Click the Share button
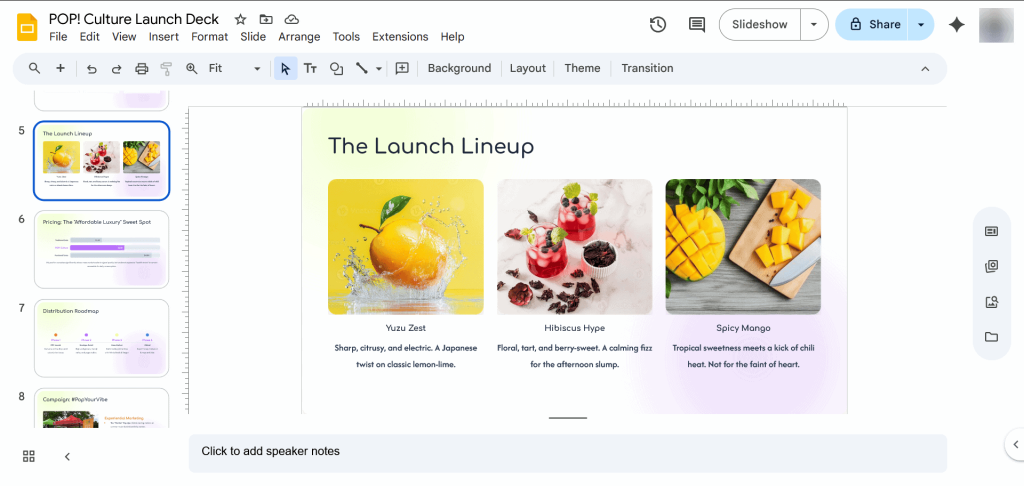Screen dimensions: 1024x486 point(872,25)
